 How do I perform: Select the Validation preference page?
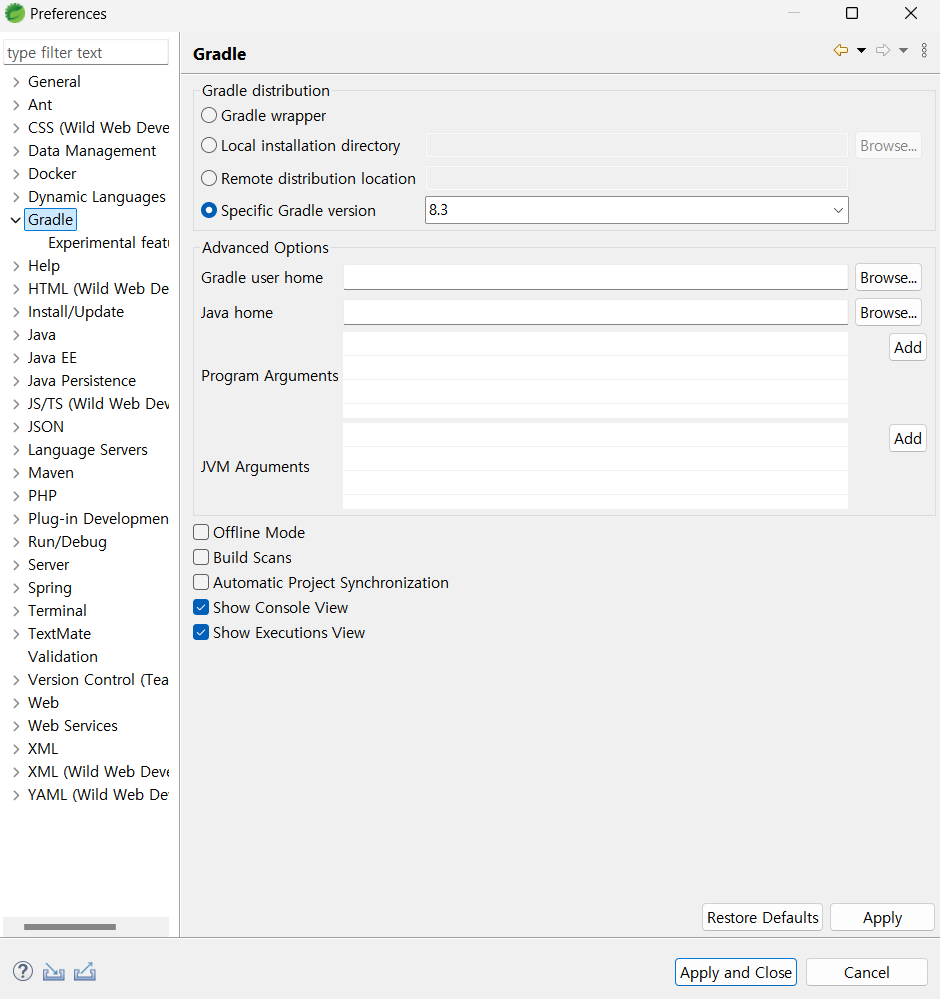(x=62, y=656)
